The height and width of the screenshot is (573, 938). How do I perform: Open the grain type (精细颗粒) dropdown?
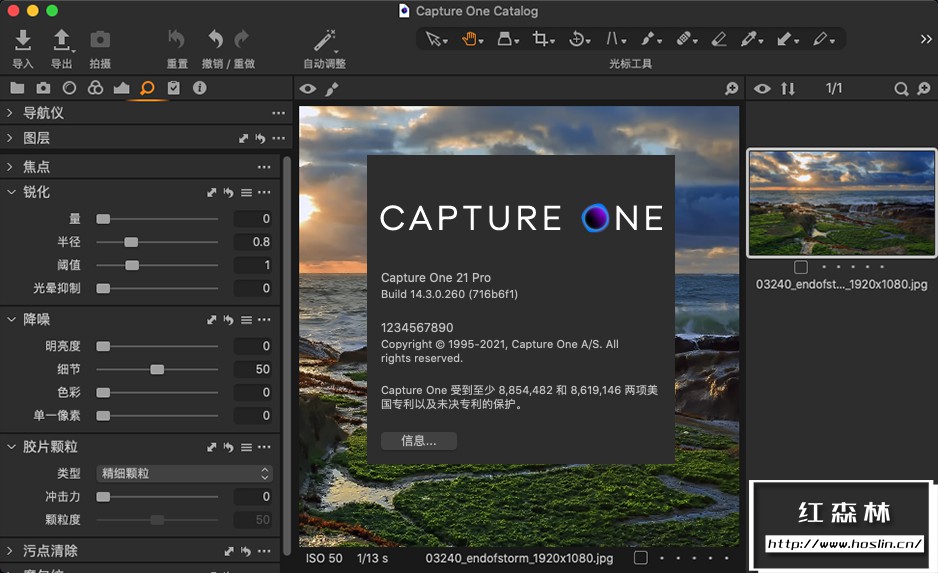(185, 473)
